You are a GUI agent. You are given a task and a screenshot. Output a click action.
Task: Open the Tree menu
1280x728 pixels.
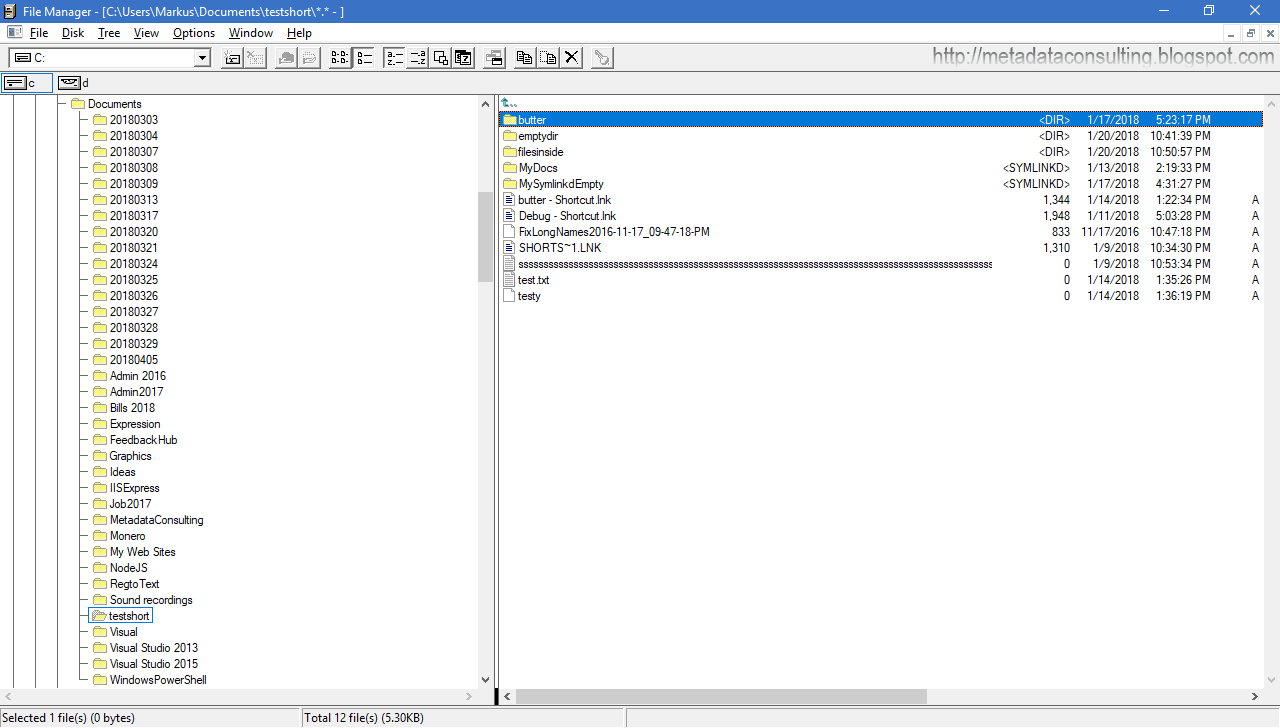(x=108, y=32)
